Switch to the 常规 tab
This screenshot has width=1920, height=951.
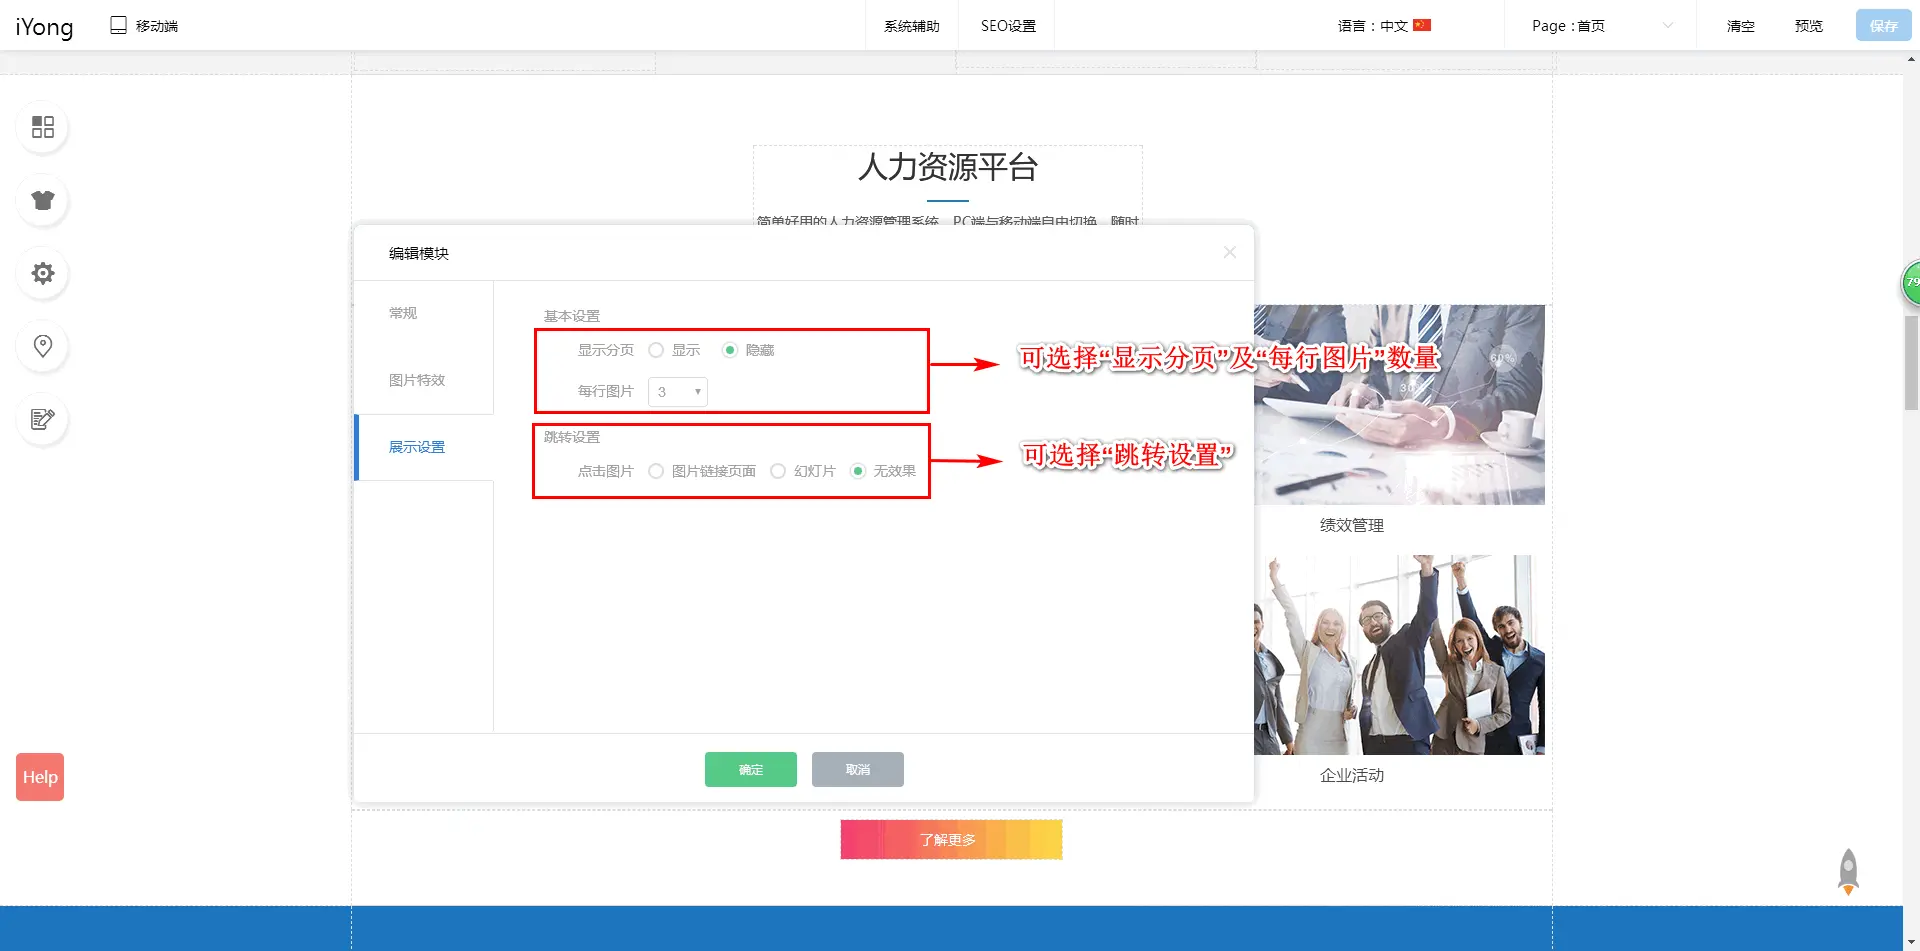click(403, 313)
